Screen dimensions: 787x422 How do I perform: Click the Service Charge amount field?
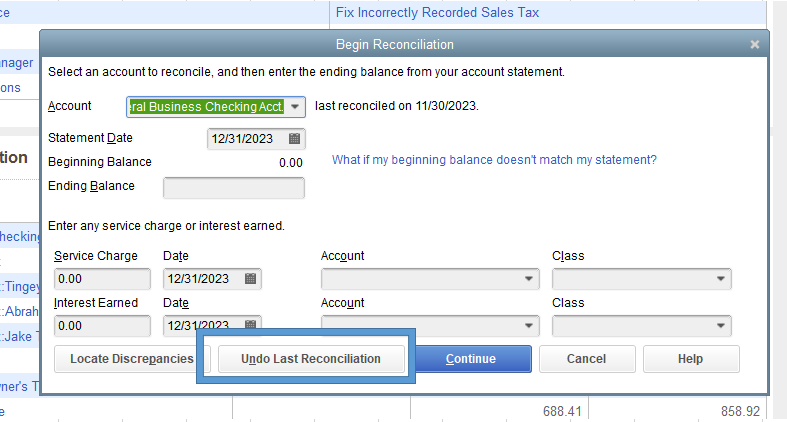(x=102, y=279)
